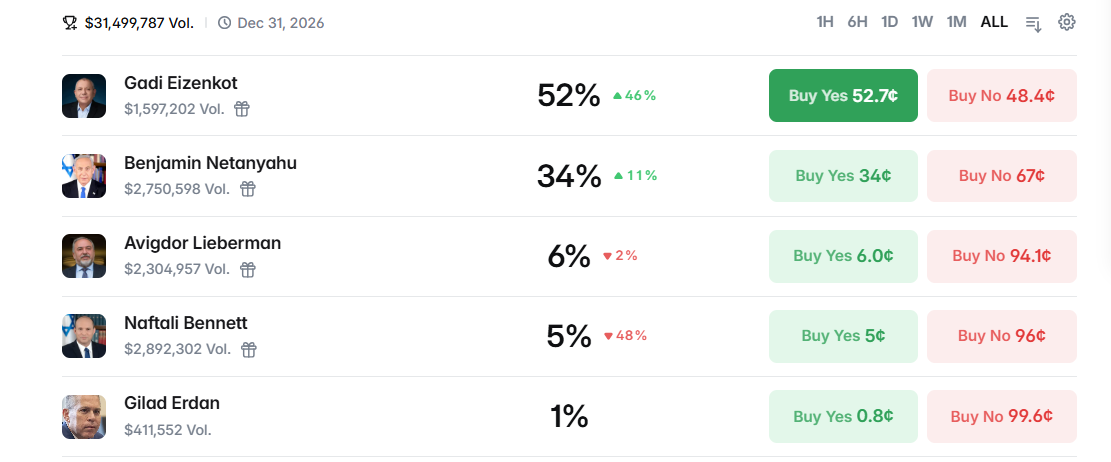Select the 6H time range

click(857, 22)
